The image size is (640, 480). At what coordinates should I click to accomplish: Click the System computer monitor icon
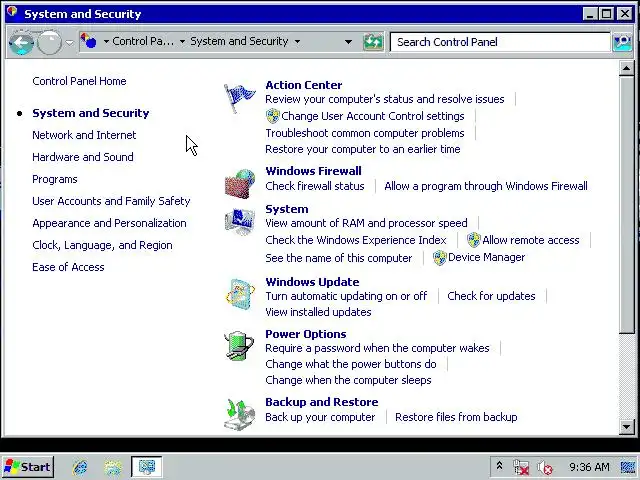coord(240,221)
